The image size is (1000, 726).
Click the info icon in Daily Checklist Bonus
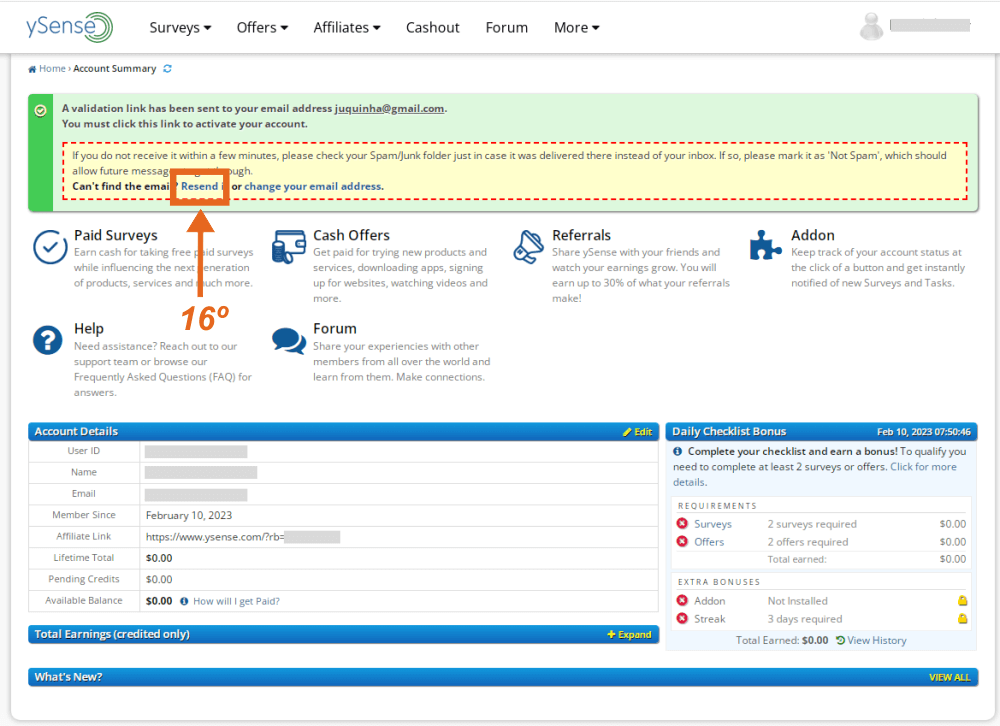coord(677,451)
